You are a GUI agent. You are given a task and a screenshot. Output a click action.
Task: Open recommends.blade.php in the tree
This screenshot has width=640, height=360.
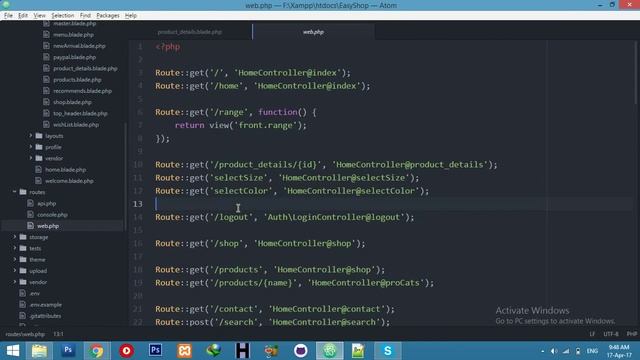pyautogui.click(x=82, y=91)
